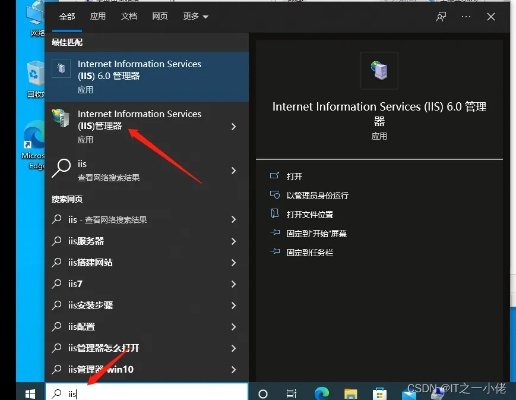Open File Explorer from taskbar
Image resolution: width=516 pixels, height=400 pixels.
350,394
